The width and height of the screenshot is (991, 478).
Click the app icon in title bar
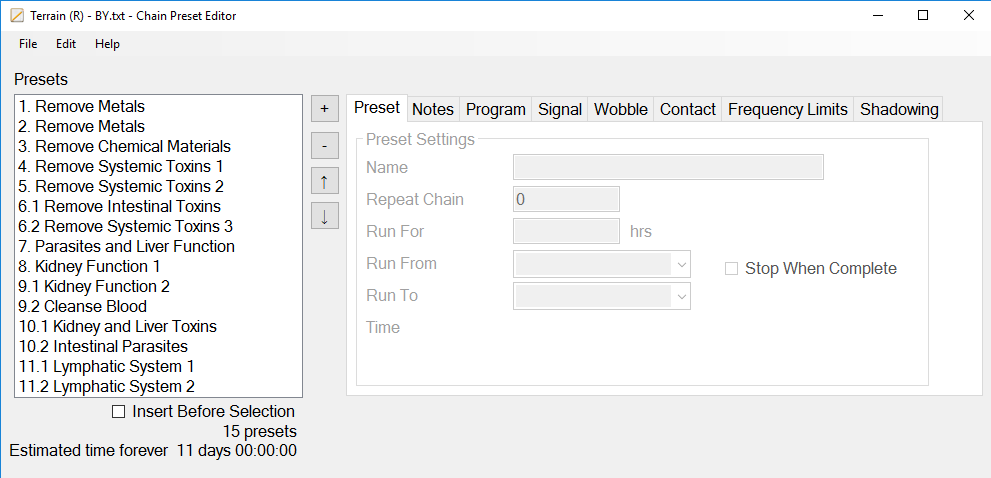pos(16,16)
